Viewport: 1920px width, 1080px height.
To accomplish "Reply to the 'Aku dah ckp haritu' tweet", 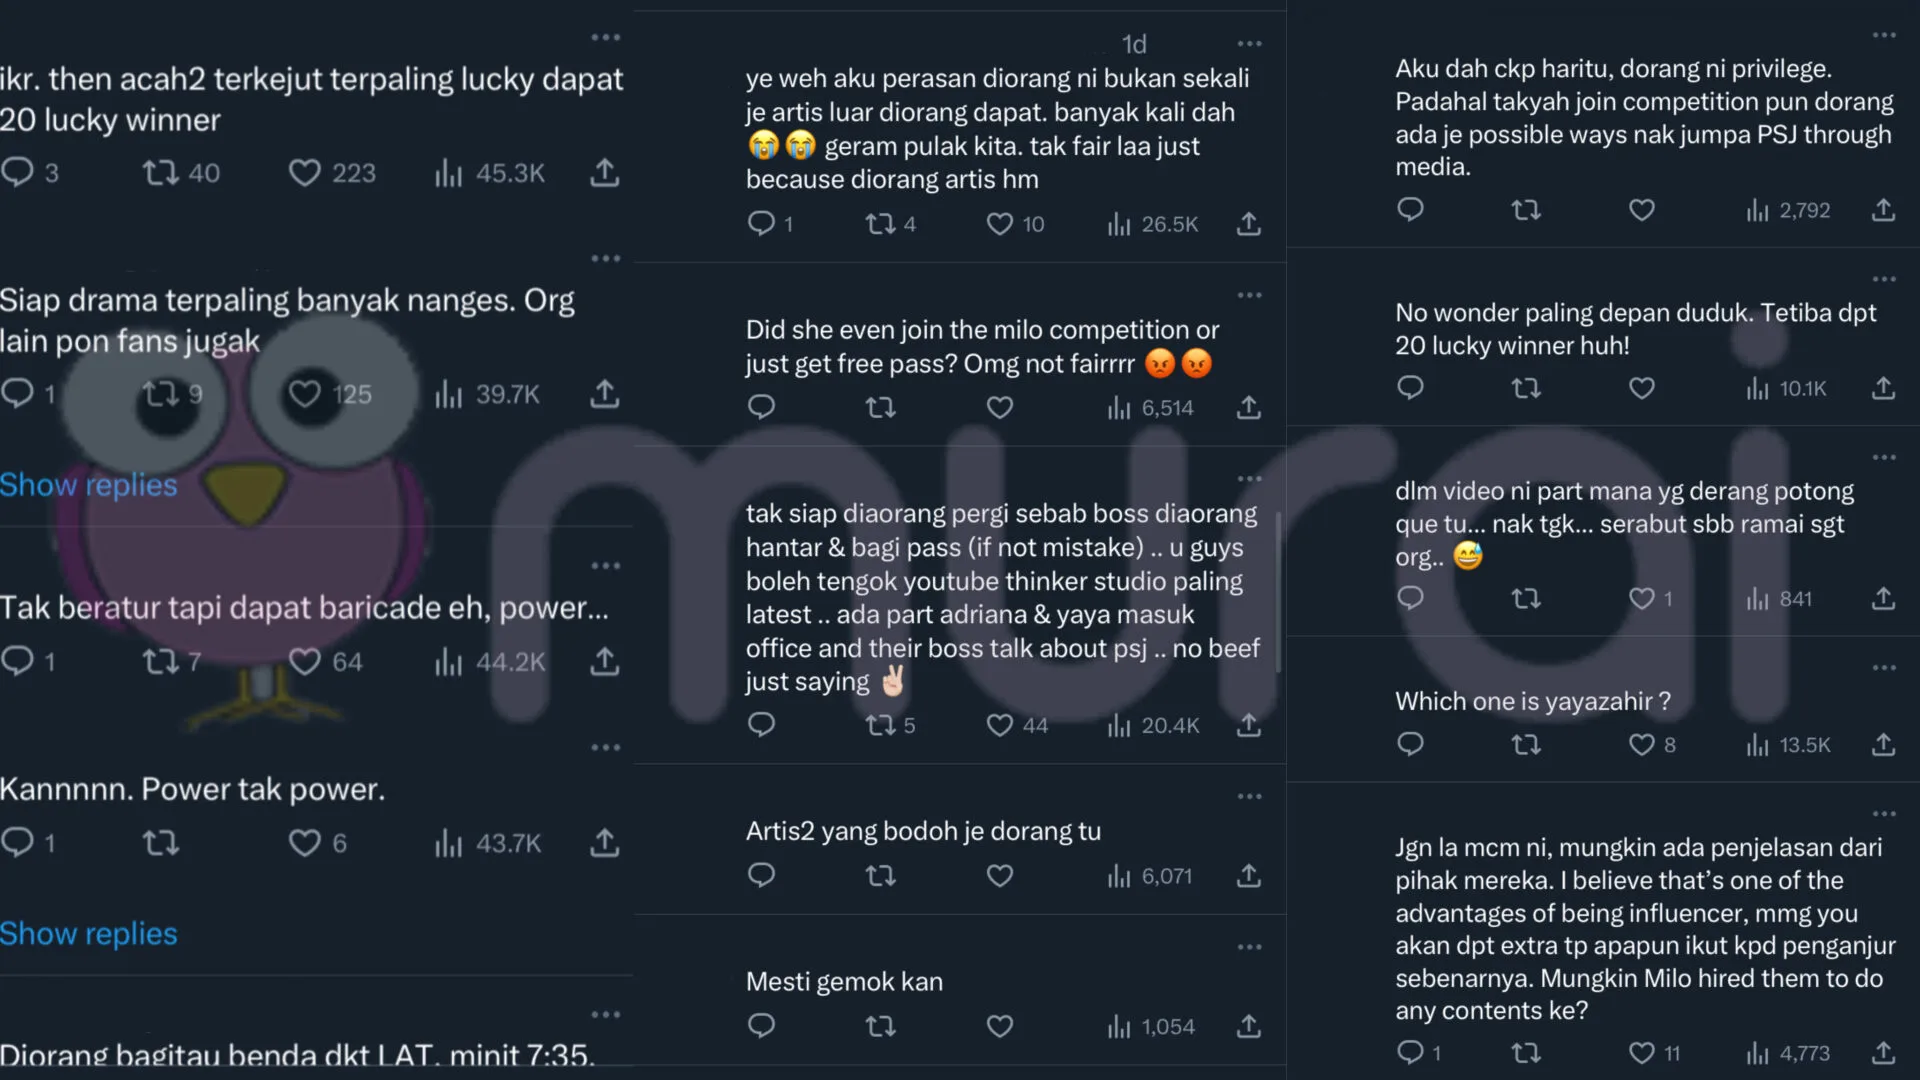I will coord(1410,210).
